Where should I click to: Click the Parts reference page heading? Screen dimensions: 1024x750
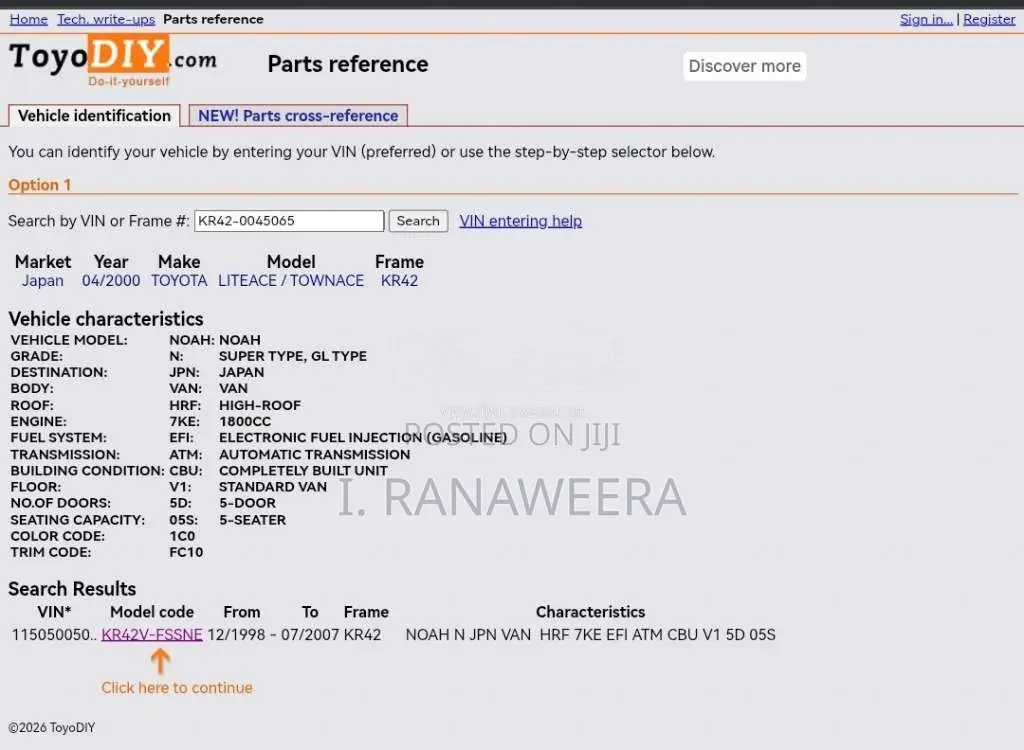point(348,64)
